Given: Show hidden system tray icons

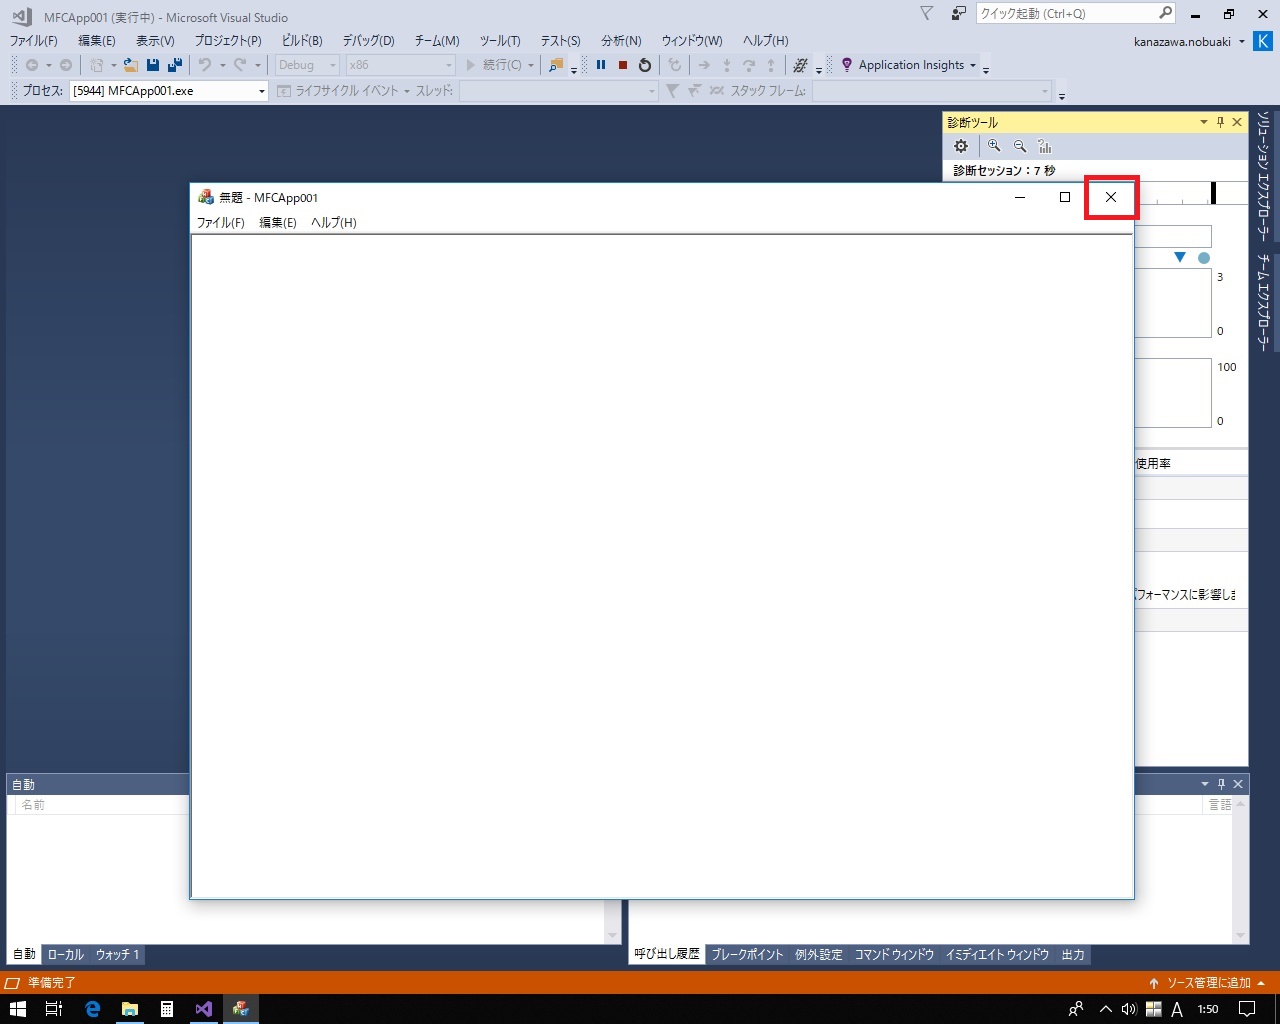Looking at the screenshot, I should [x=1105, y=1009].
